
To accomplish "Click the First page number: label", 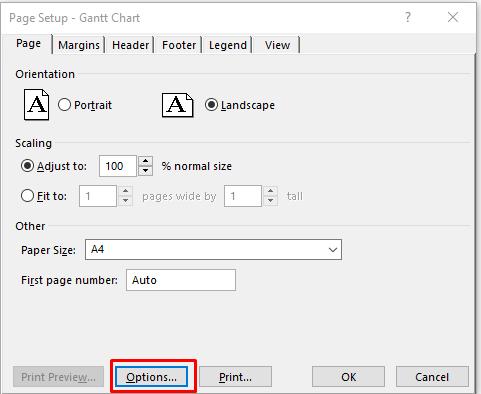I will 69,280.
